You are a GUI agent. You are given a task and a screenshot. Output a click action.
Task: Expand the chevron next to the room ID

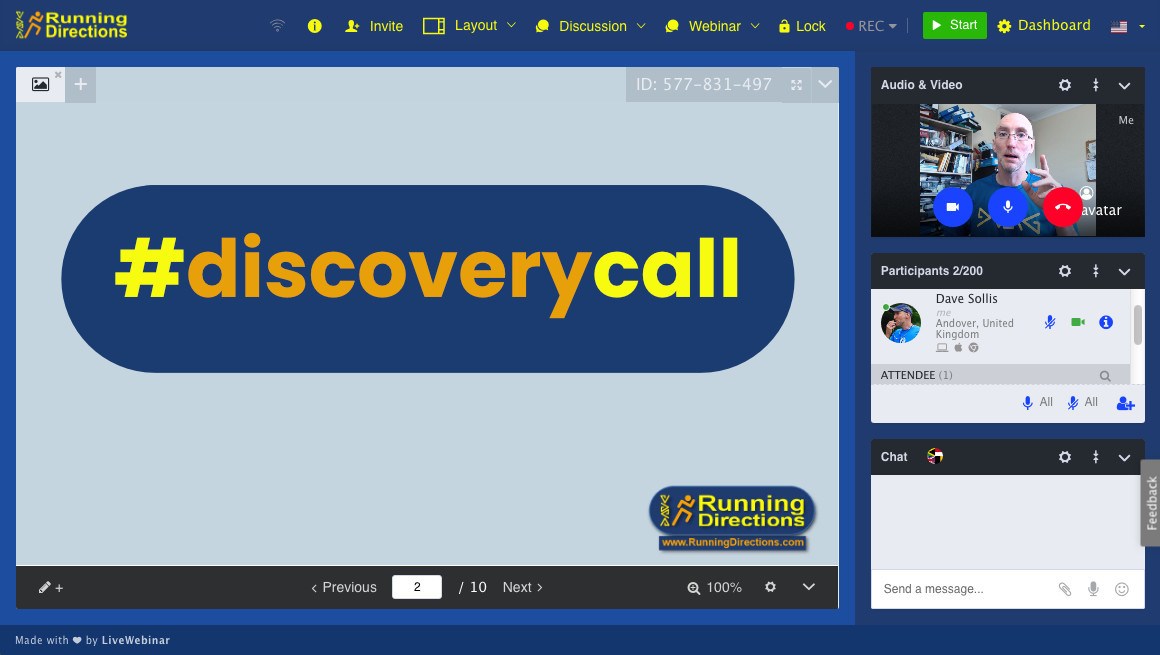(x=825, y=84)
